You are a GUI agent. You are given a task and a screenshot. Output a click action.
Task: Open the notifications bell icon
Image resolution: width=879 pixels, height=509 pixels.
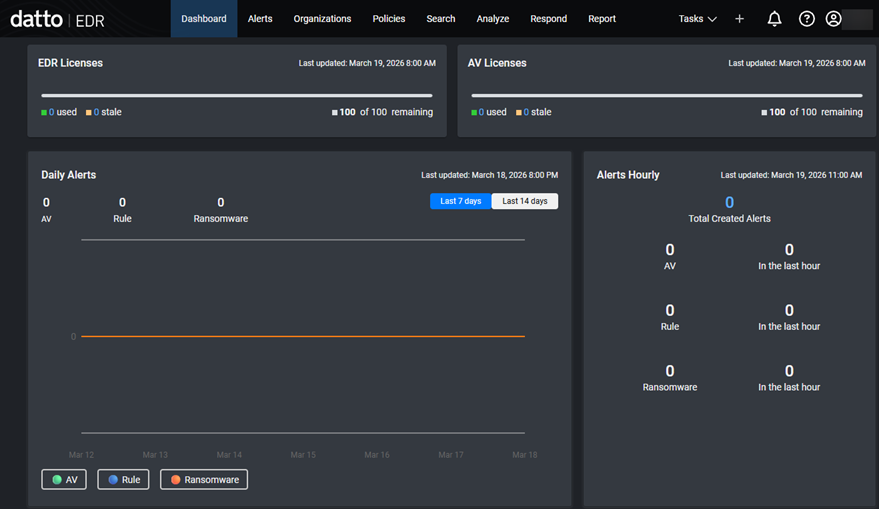coord(774,19)
